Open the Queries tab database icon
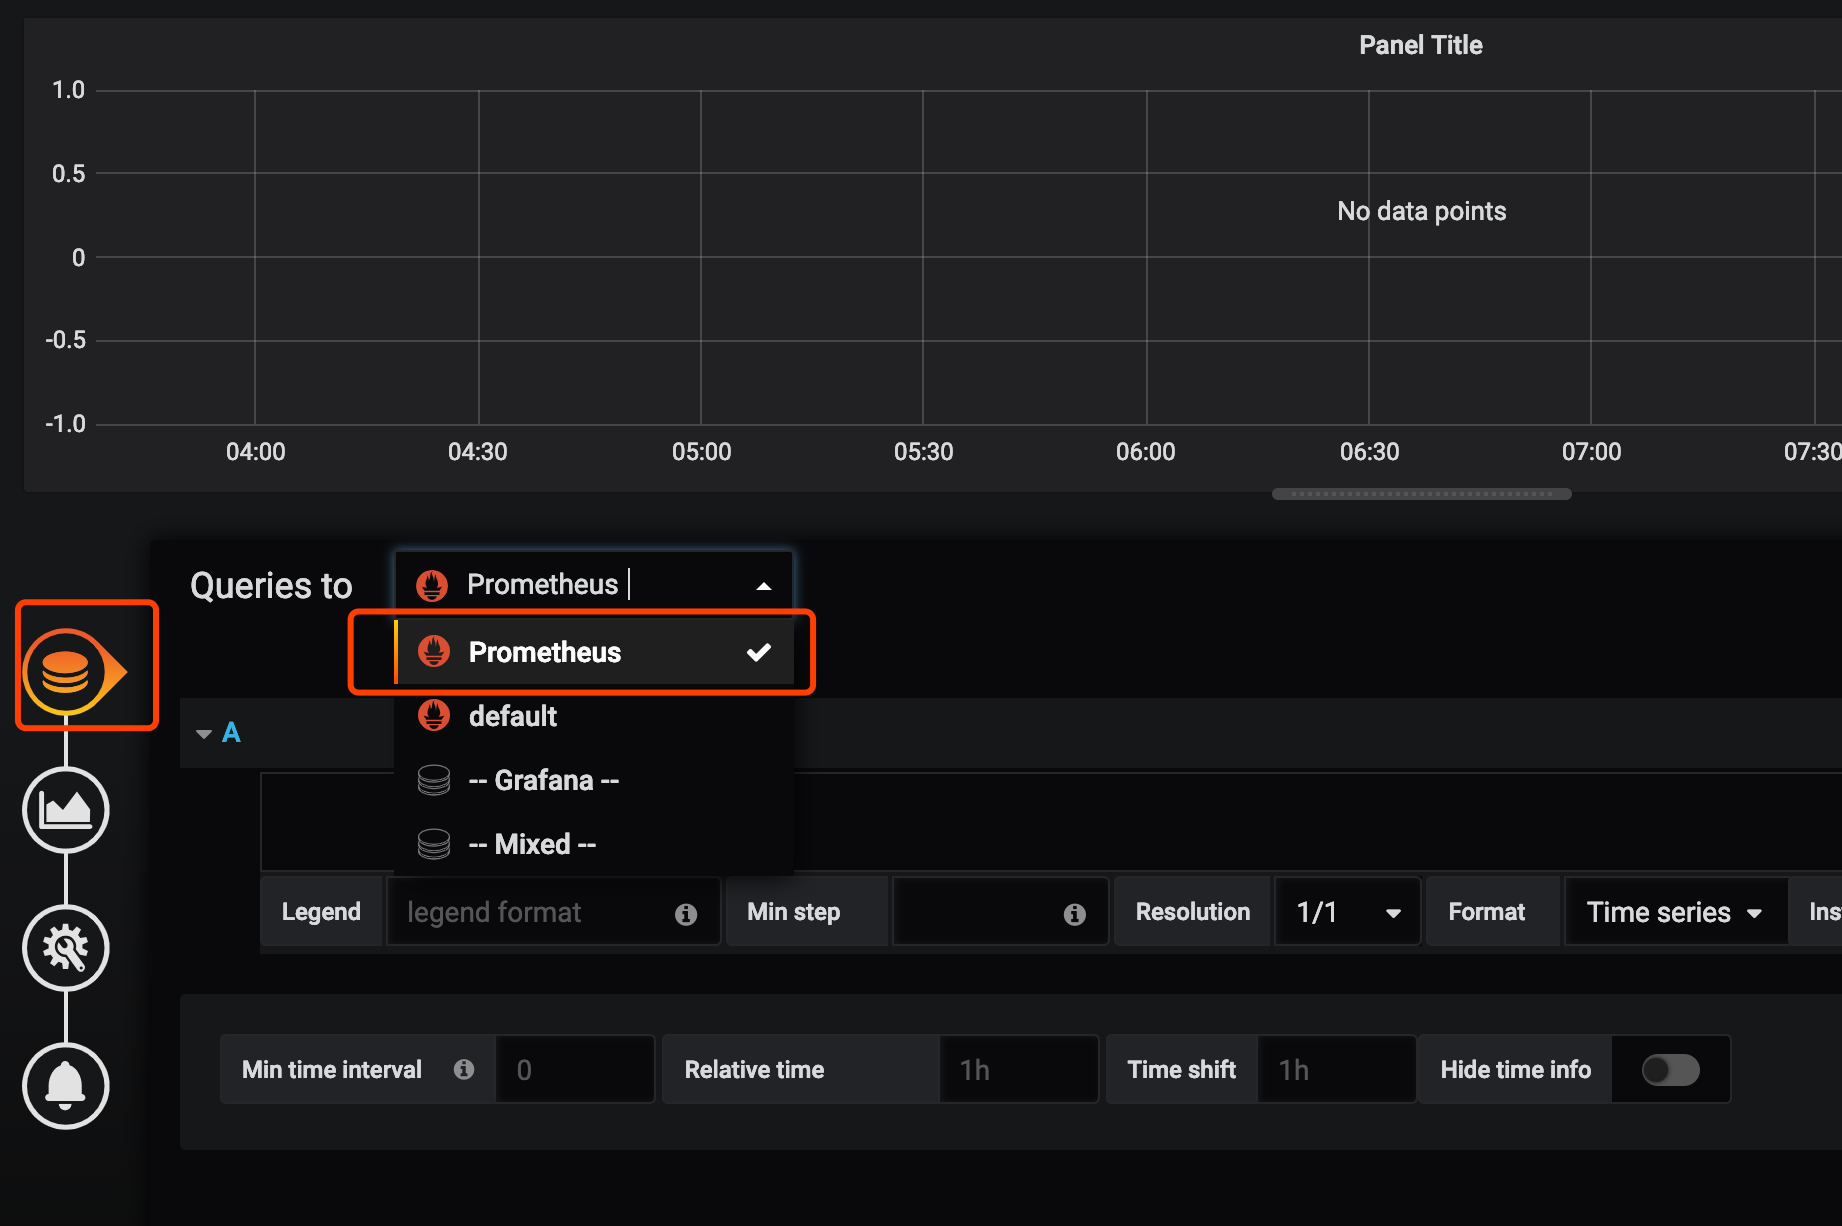The width and height of the screenshot is (1842, 1226). [x=66, y=671]
